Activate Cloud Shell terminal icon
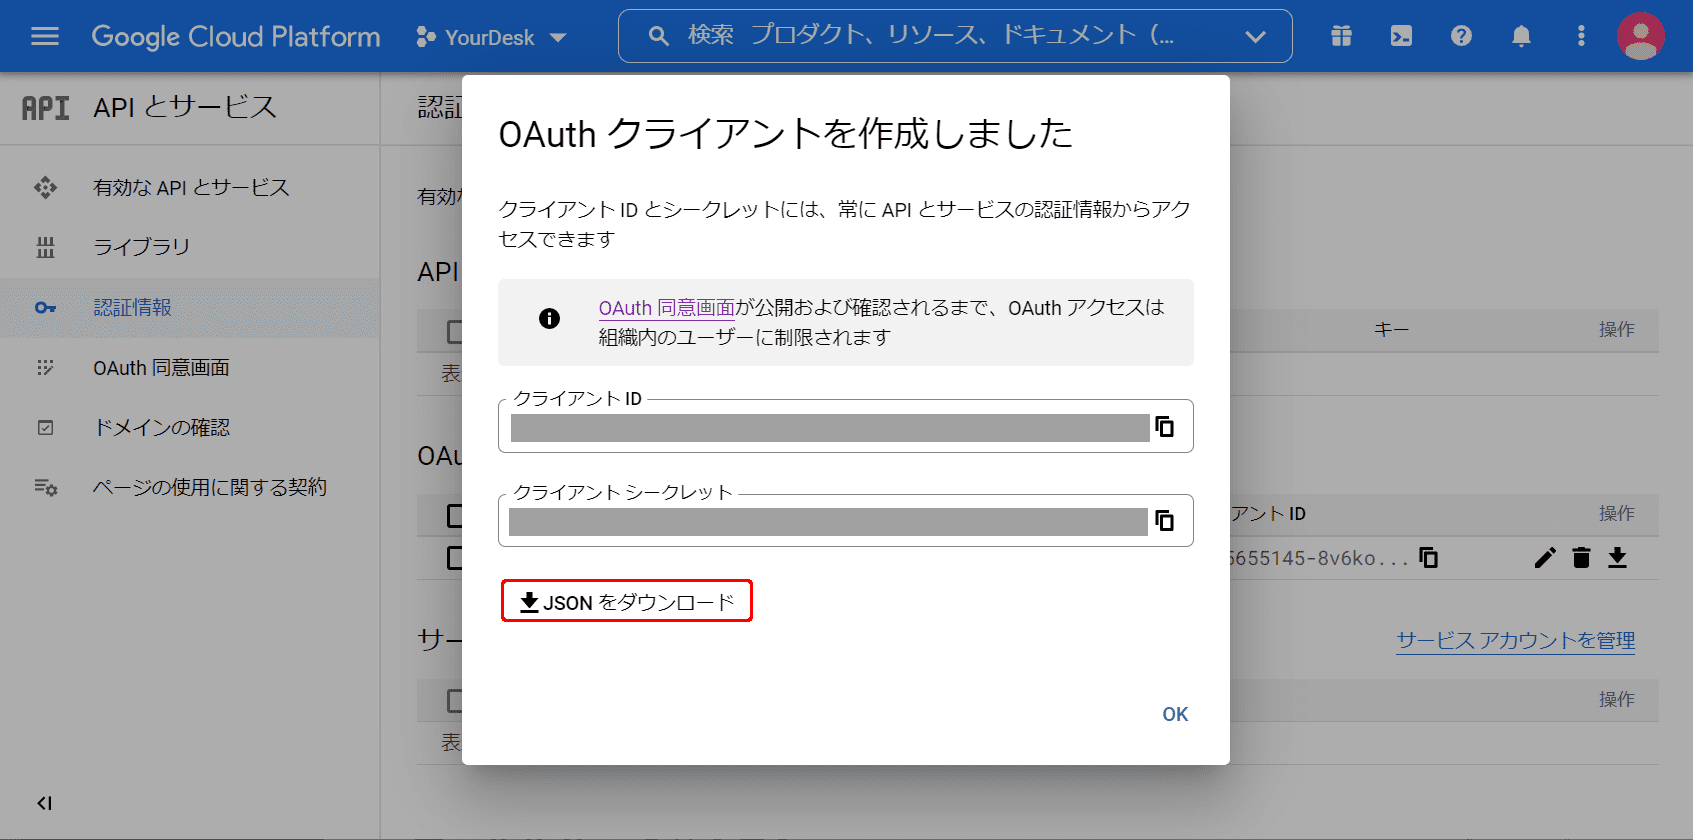1693x840 pixels. click(x=1401, y=37)
